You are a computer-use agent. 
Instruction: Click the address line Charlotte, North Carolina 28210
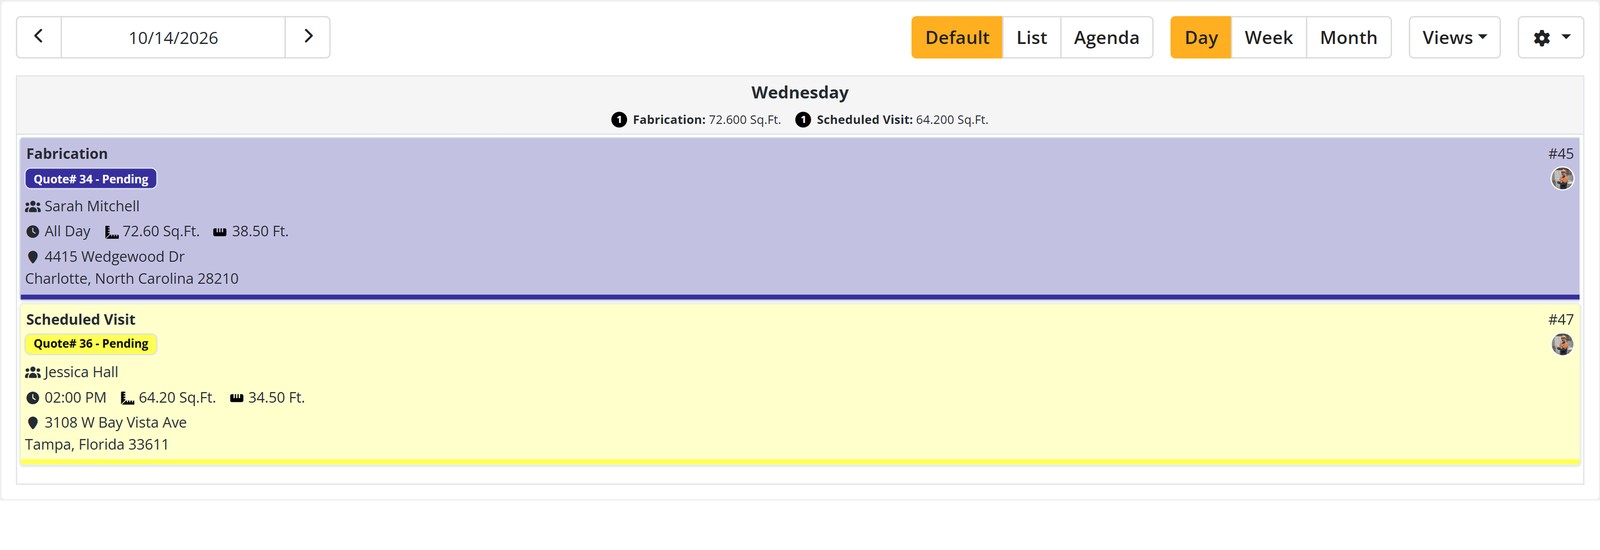[x=132, y=279]
